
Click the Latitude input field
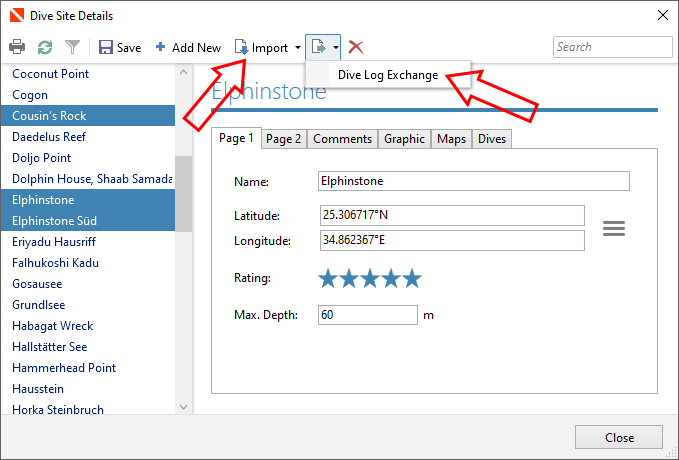pos(452,215)
